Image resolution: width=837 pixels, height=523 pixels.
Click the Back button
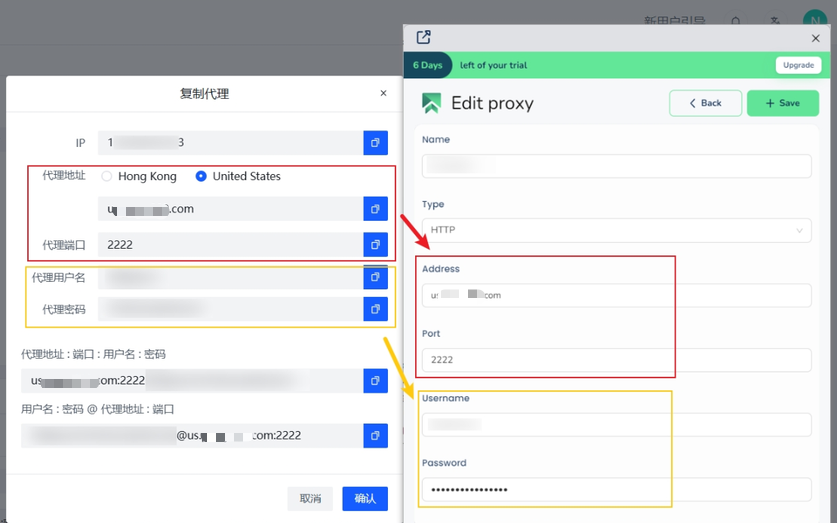click(x=705, y=103)
